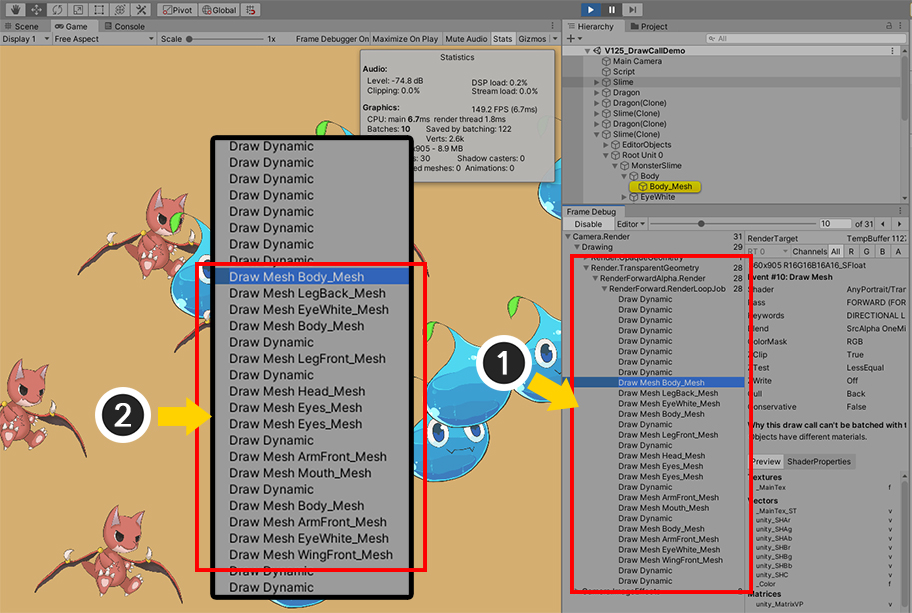Screen dimensions: 912x613
Task: Open the Hierarchy panel's three-dot menu
Action: click(x=901, y=26)
